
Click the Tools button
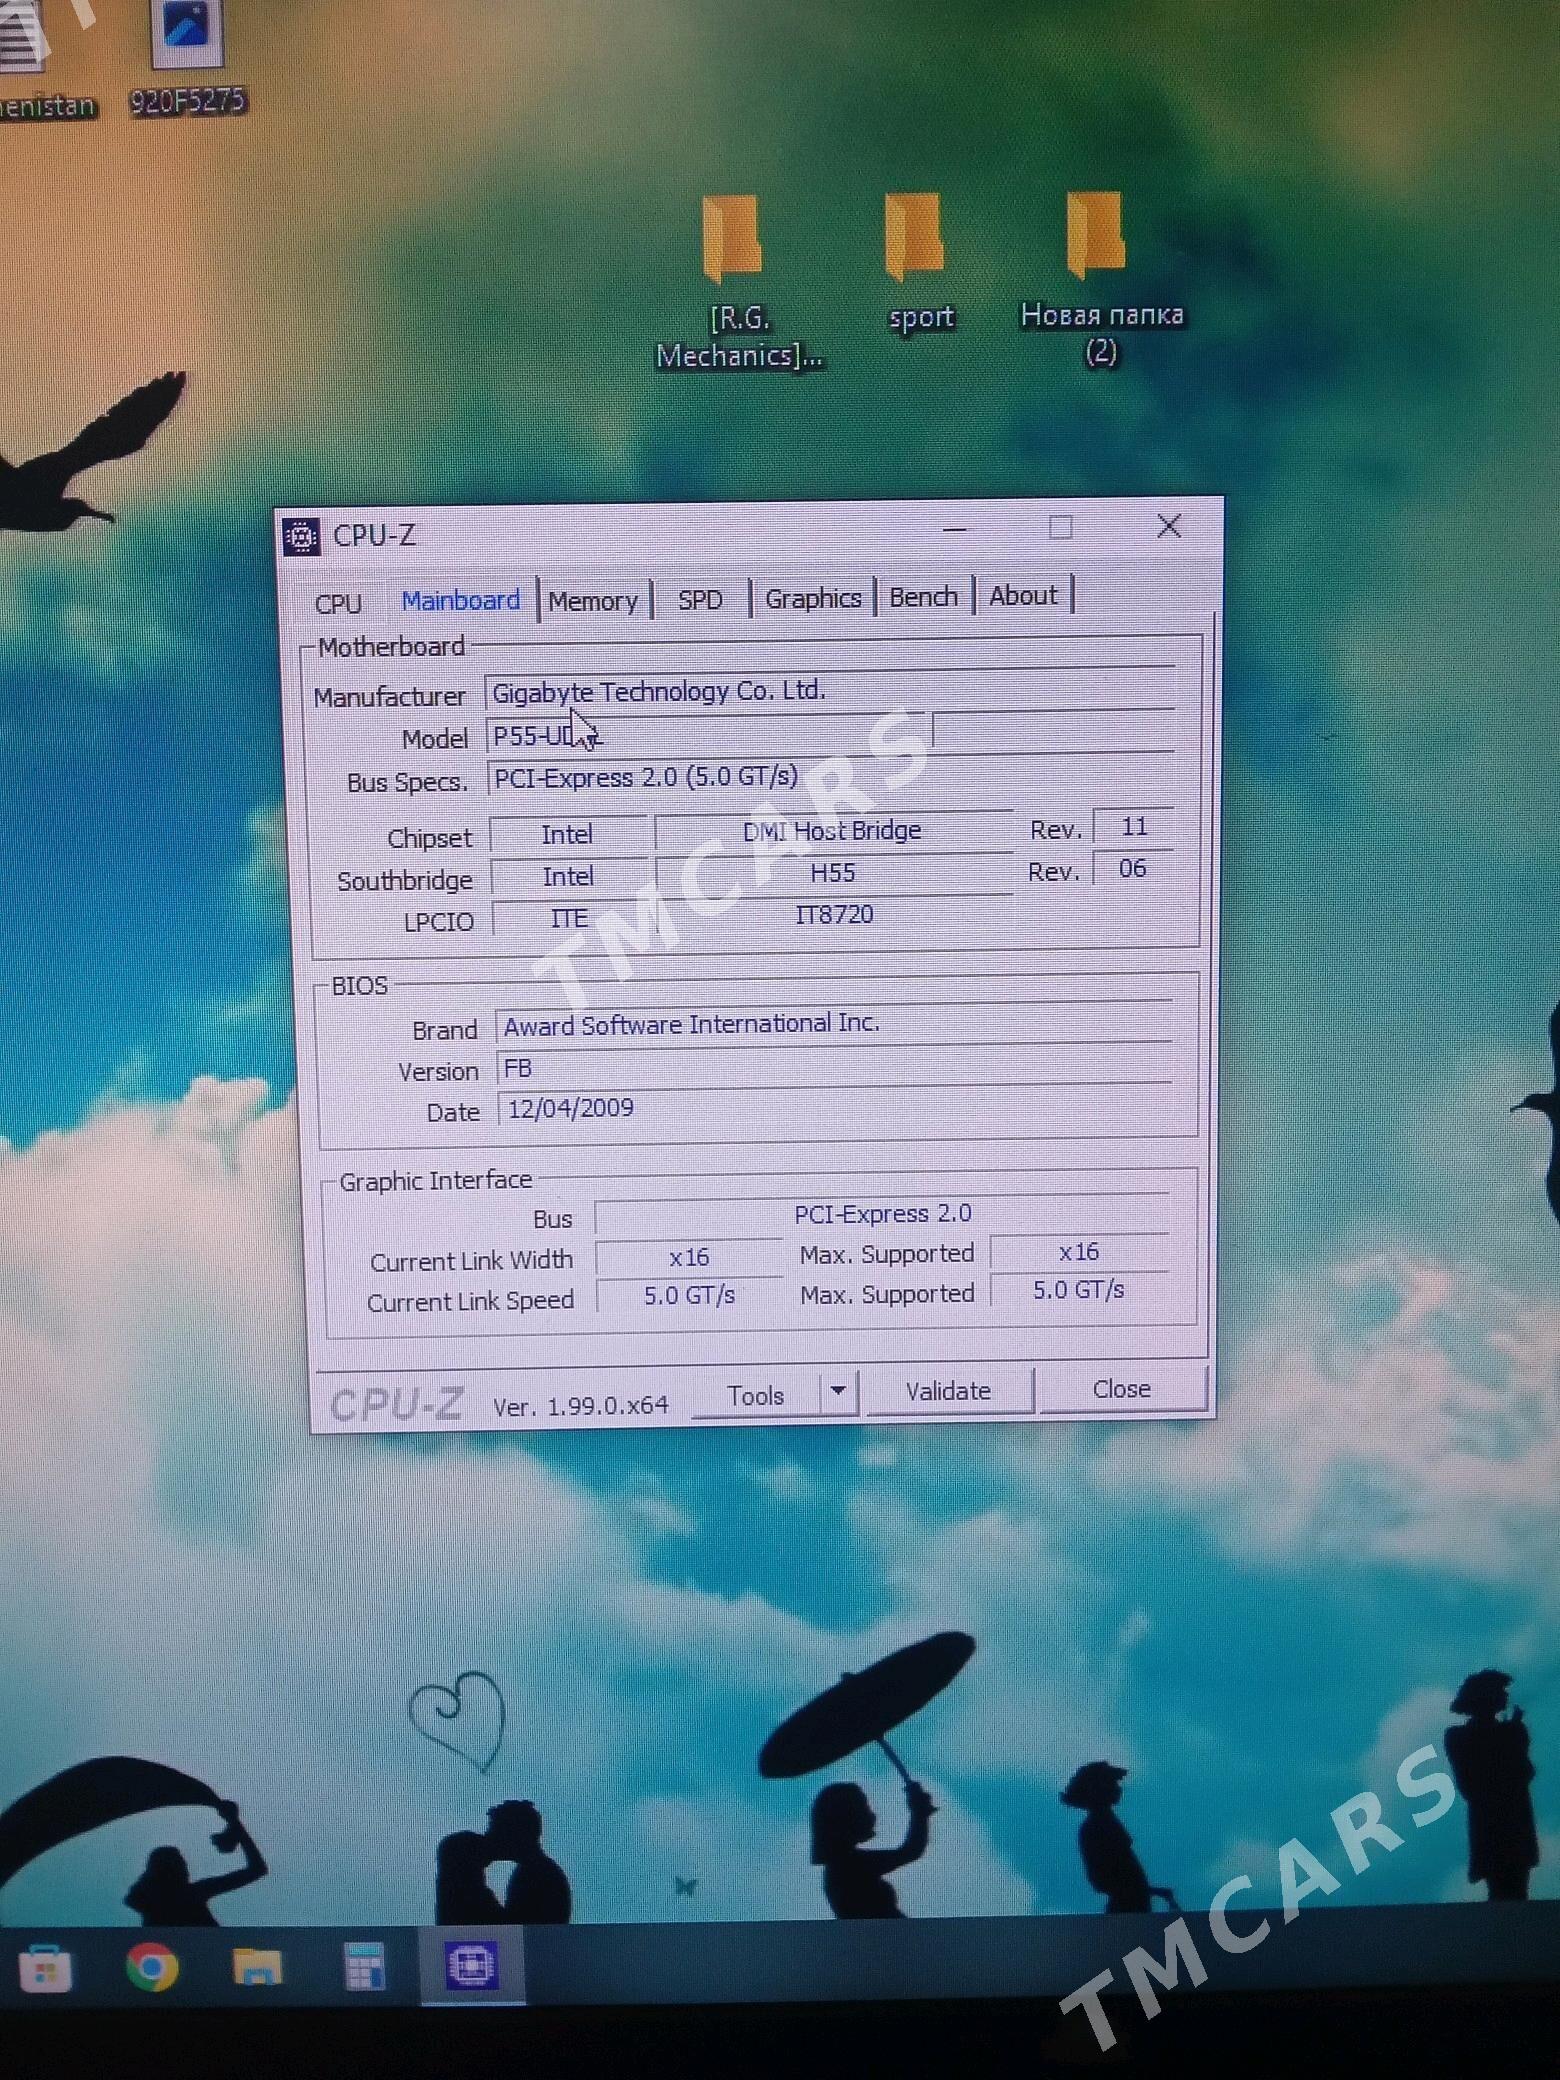756,1396
